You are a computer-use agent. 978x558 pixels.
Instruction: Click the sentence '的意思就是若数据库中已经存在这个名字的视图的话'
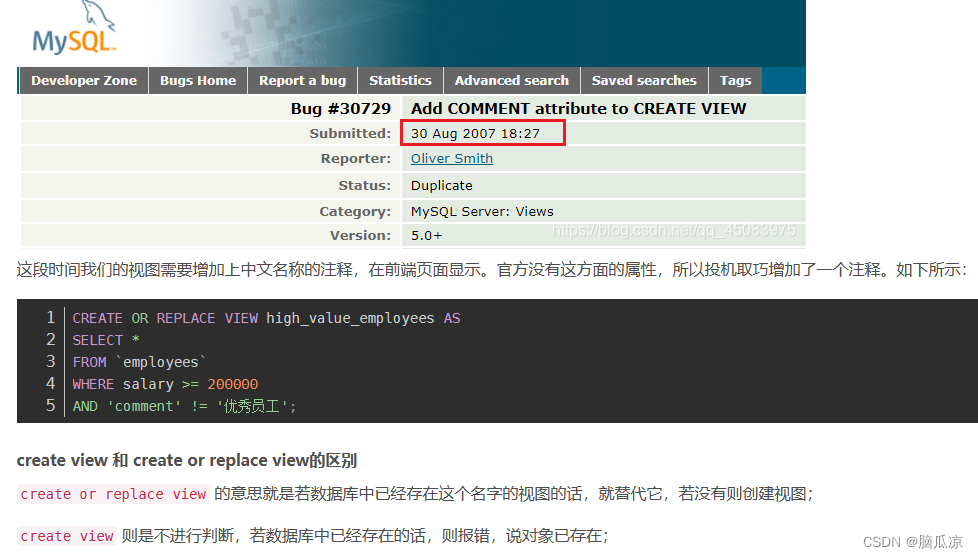click(400, 494)
